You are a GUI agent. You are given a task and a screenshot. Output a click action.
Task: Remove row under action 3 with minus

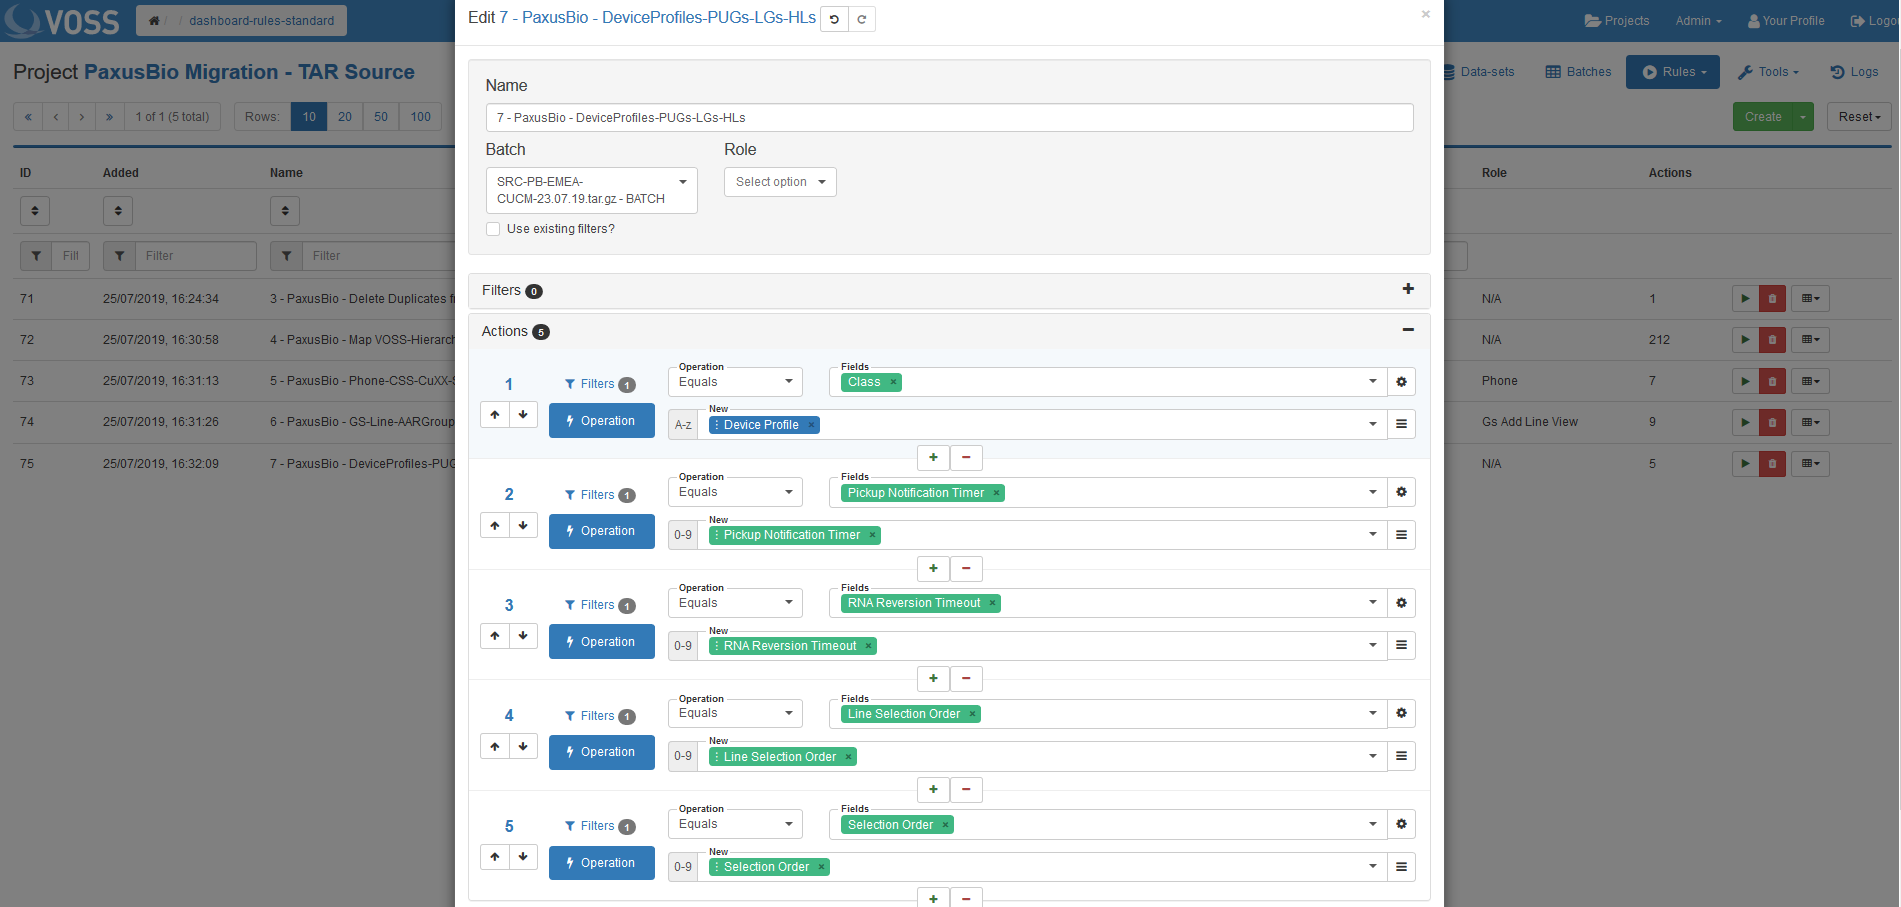966,679
